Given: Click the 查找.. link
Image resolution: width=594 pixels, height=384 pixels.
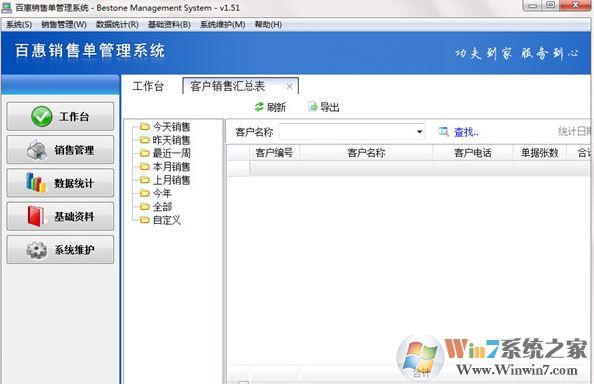Looking at the screenshot, I should point(466,132).
